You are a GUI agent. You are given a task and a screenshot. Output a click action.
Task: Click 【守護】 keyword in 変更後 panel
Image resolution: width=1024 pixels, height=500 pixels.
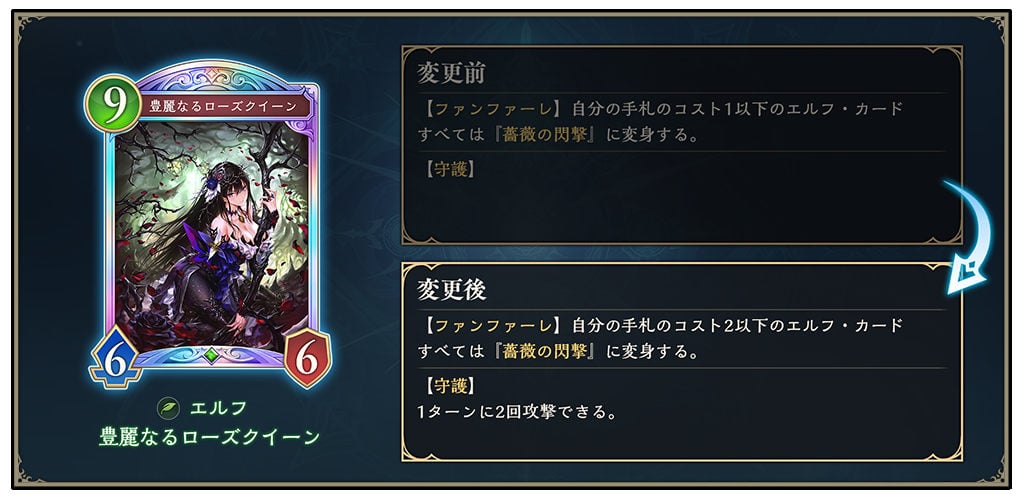448,386
